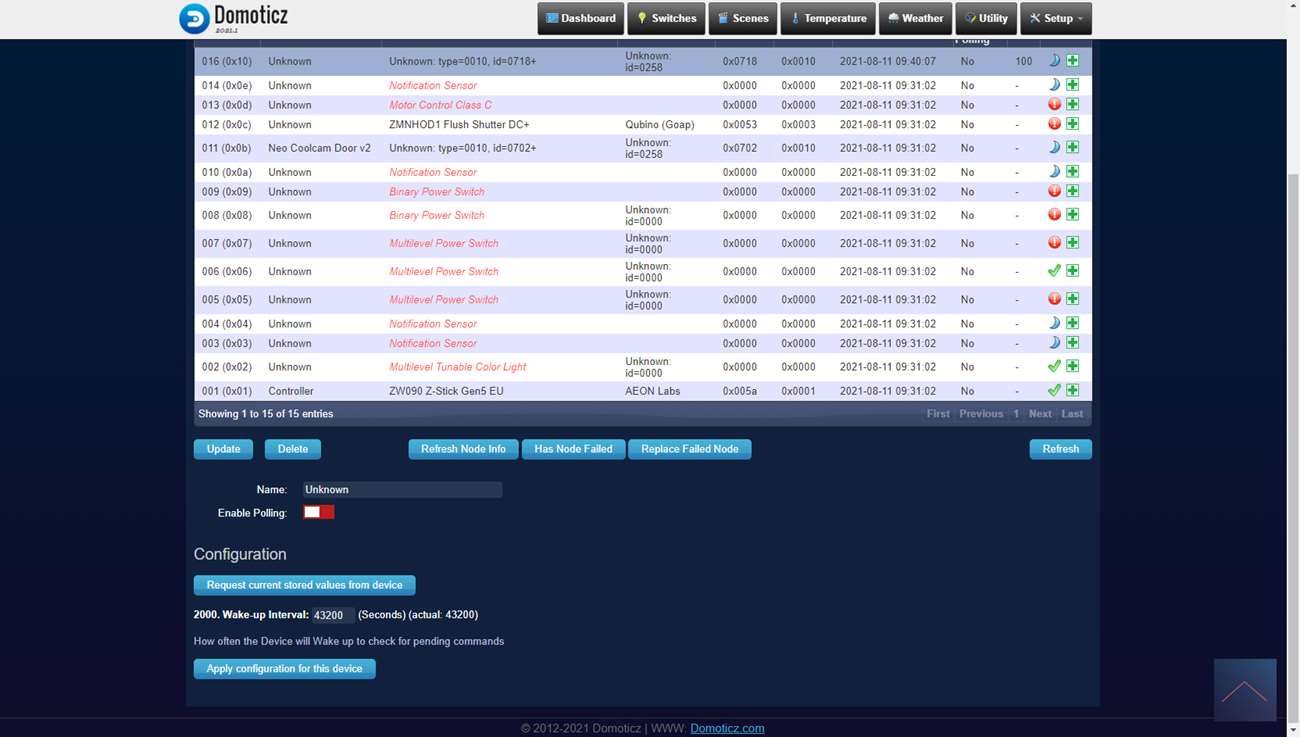Switch to the Temperature tab
Viewport: 1300px width, 737px height.
point(828,18)
